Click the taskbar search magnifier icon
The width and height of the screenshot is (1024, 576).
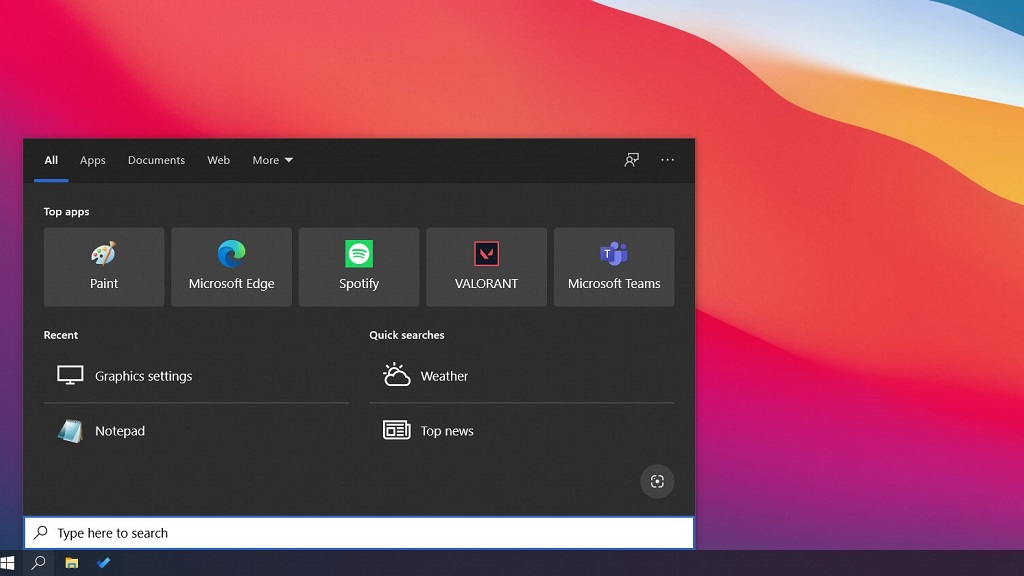39,562
